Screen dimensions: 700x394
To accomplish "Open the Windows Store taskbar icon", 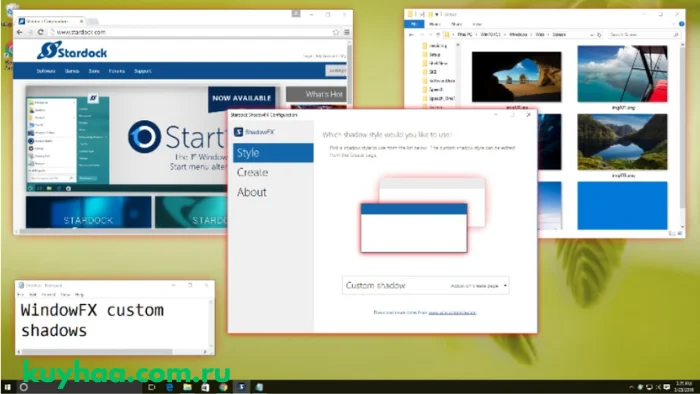I will (x=205, y=387).
